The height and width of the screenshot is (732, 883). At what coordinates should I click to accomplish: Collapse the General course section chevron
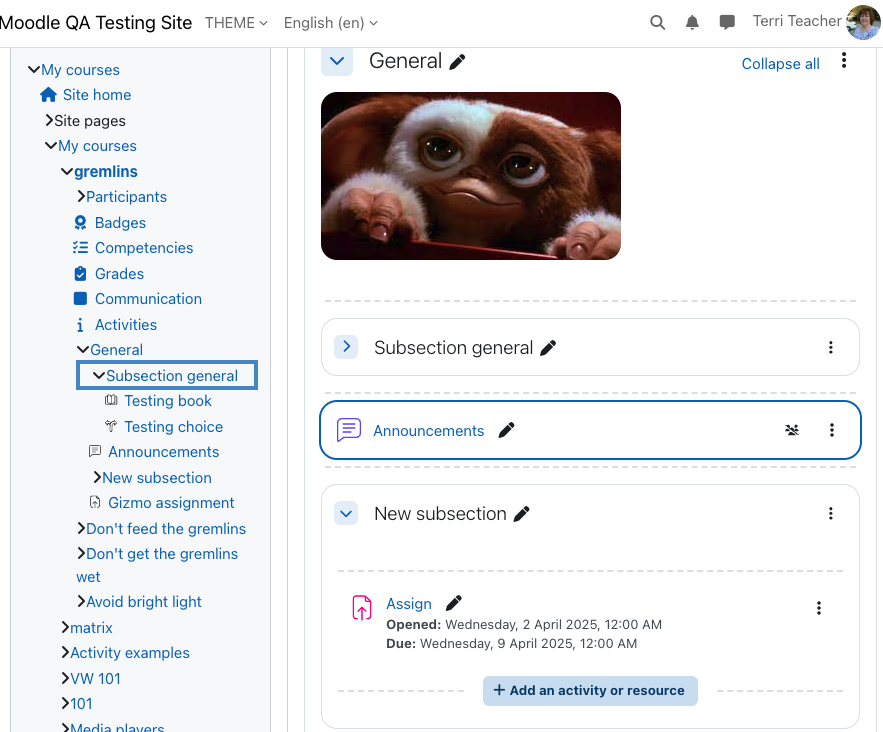(337, 61)
